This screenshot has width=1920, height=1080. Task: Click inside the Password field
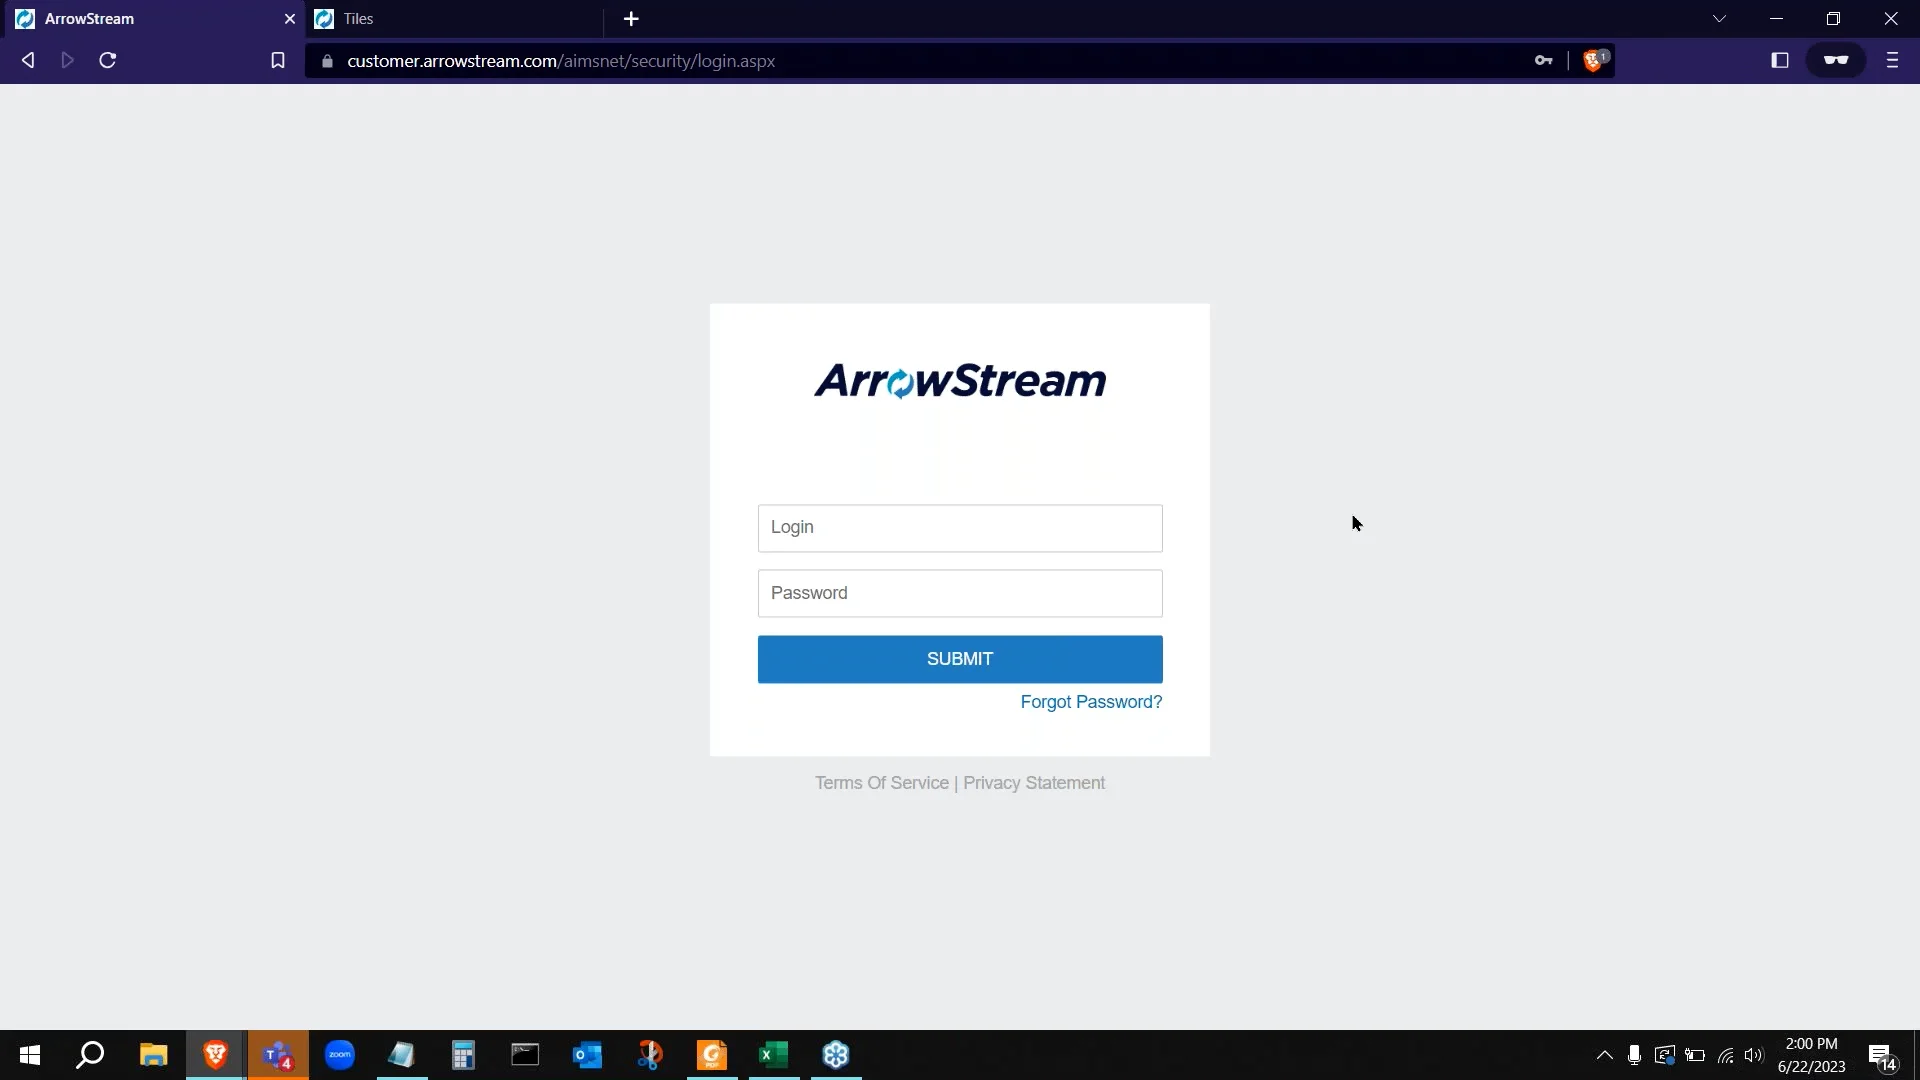coord(959,593)
